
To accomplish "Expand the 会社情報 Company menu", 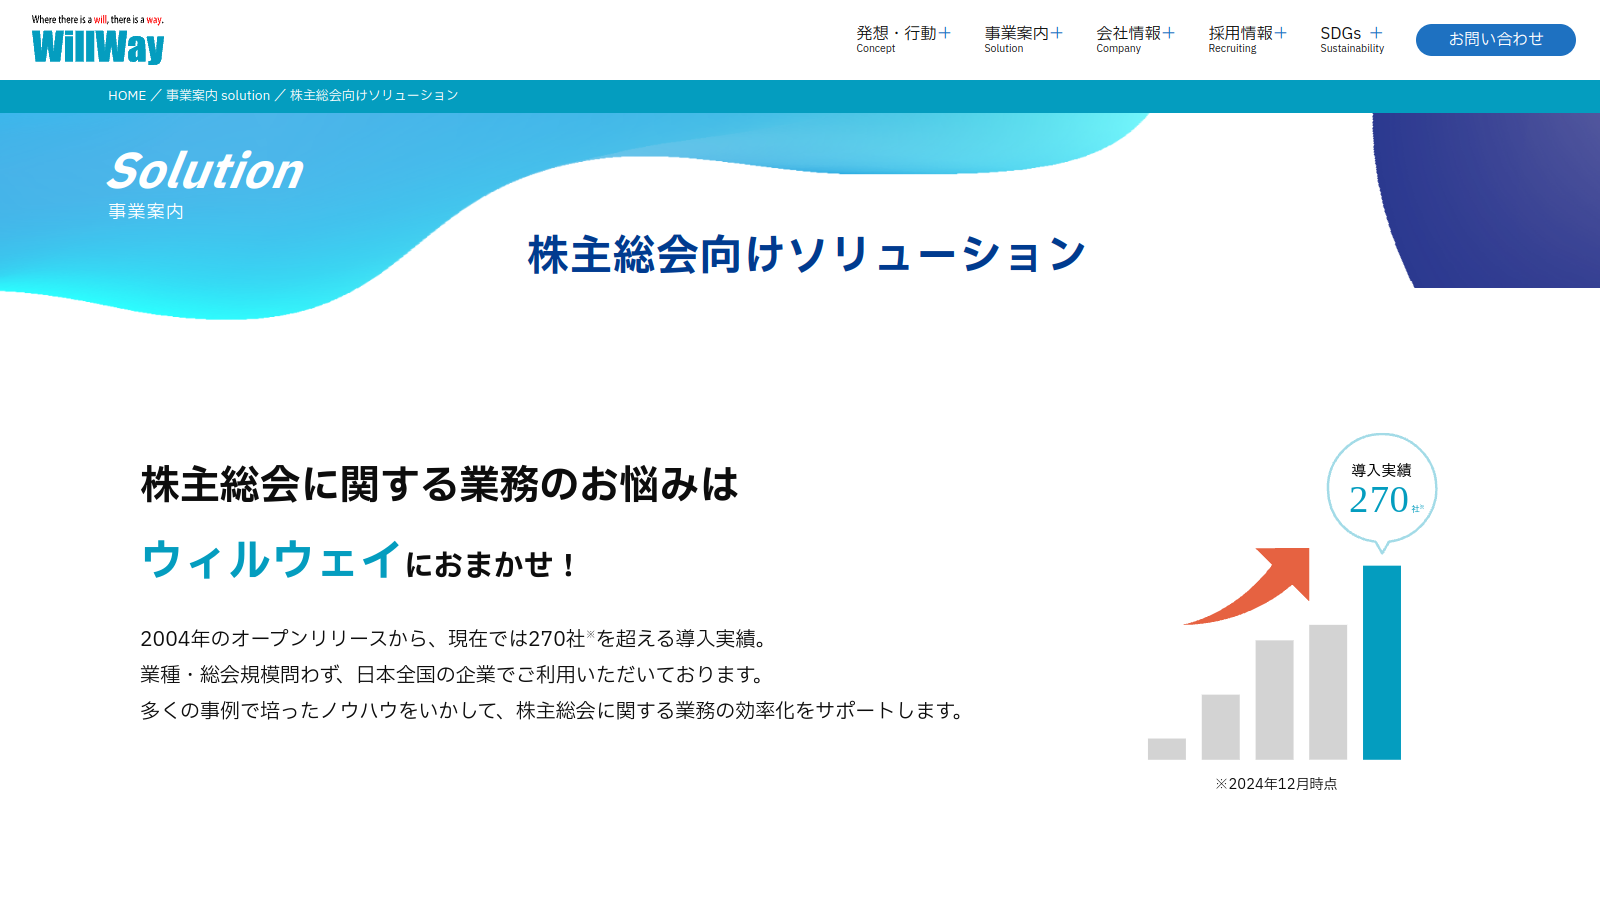I will click(1135, 39).
